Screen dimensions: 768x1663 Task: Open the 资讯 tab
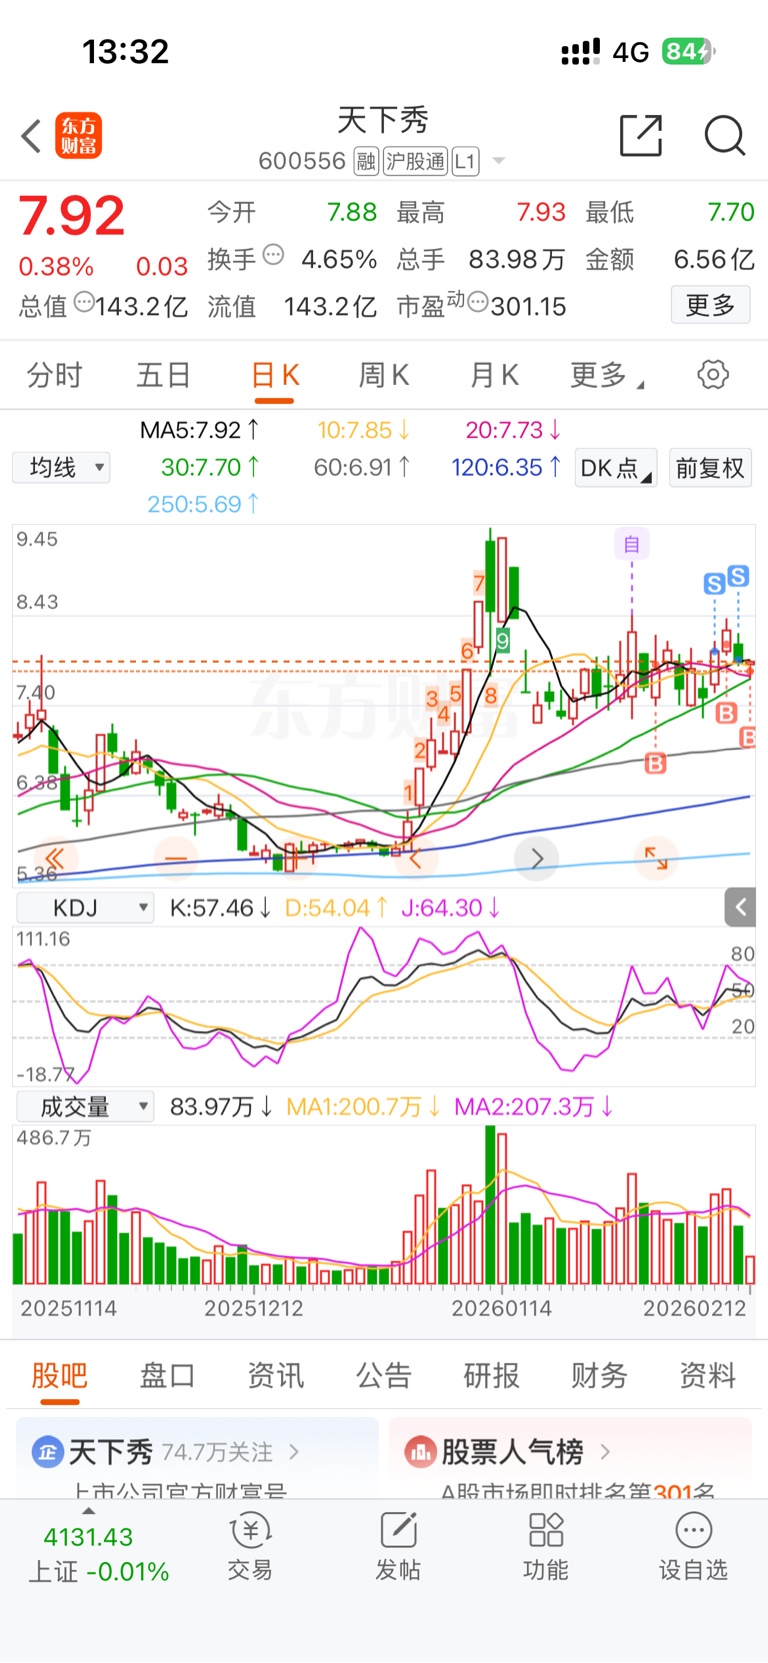pyautogui.click(x=275, y=1375)
